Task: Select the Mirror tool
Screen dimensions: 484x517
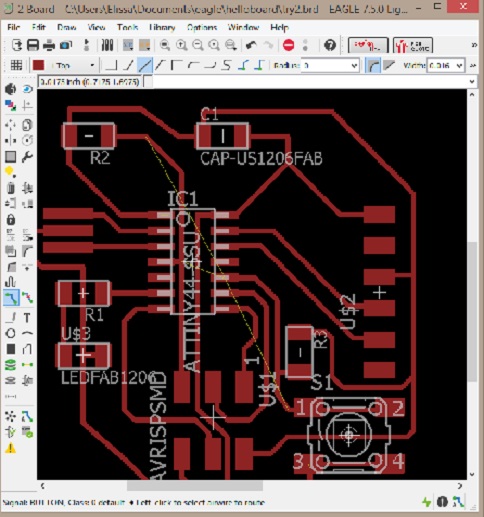Action: (10, 140)
